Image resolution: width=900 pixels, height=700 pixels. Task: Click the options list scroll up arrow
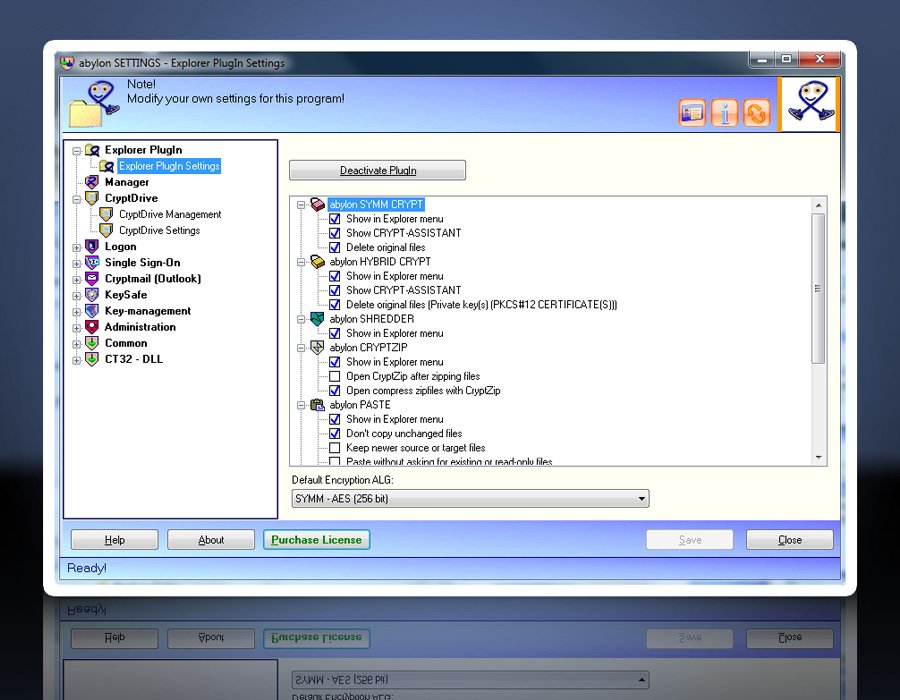click(x=818, y=205)
